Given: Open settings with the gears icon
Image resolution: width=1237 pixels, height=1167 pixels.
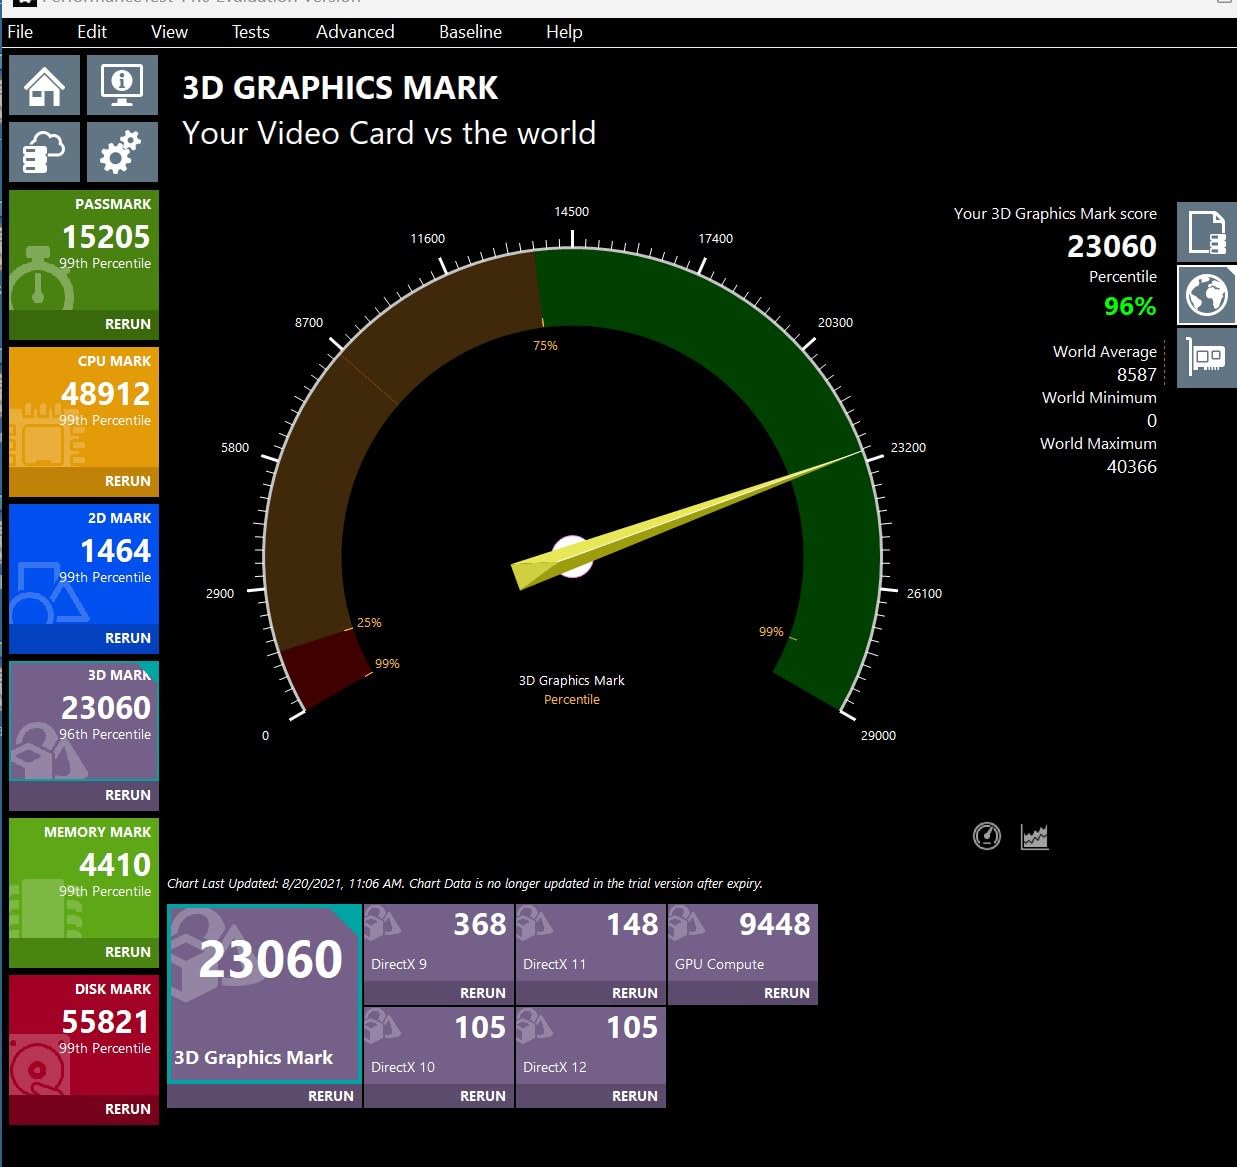Looking at the screenshot, I should 122,152.
